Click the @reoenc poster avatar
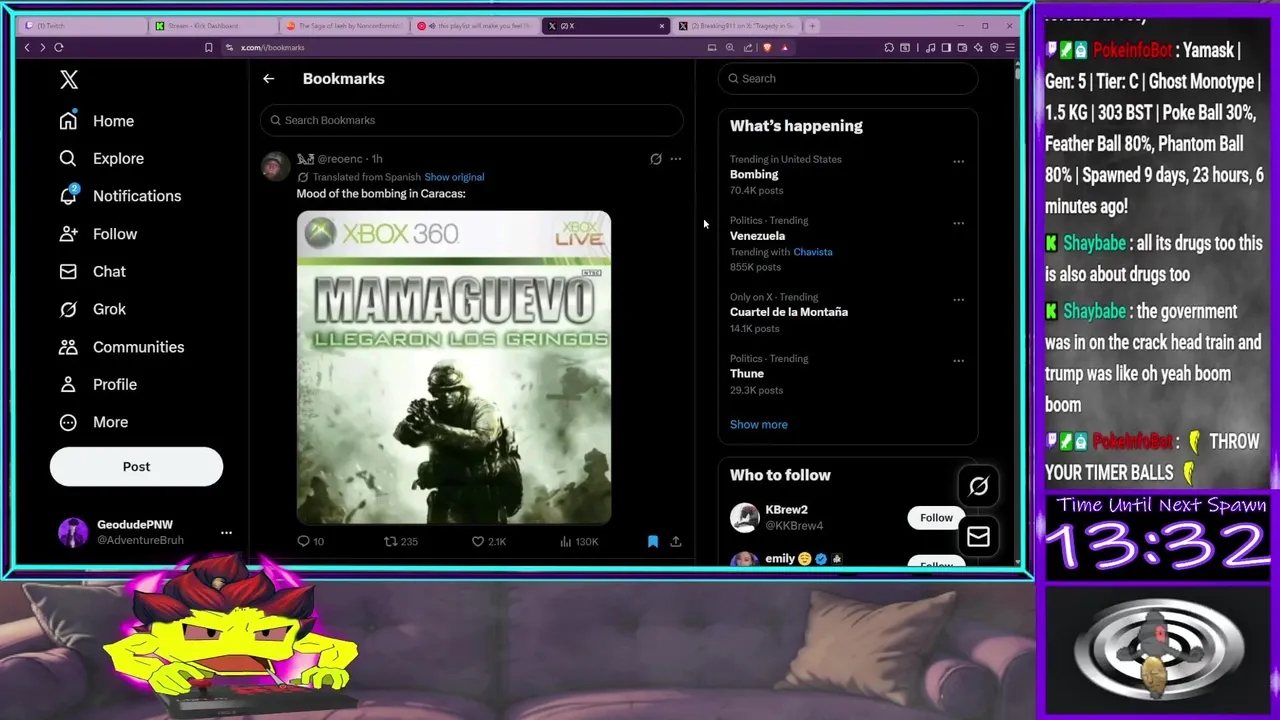1280x720 pixels. [275, 166]
